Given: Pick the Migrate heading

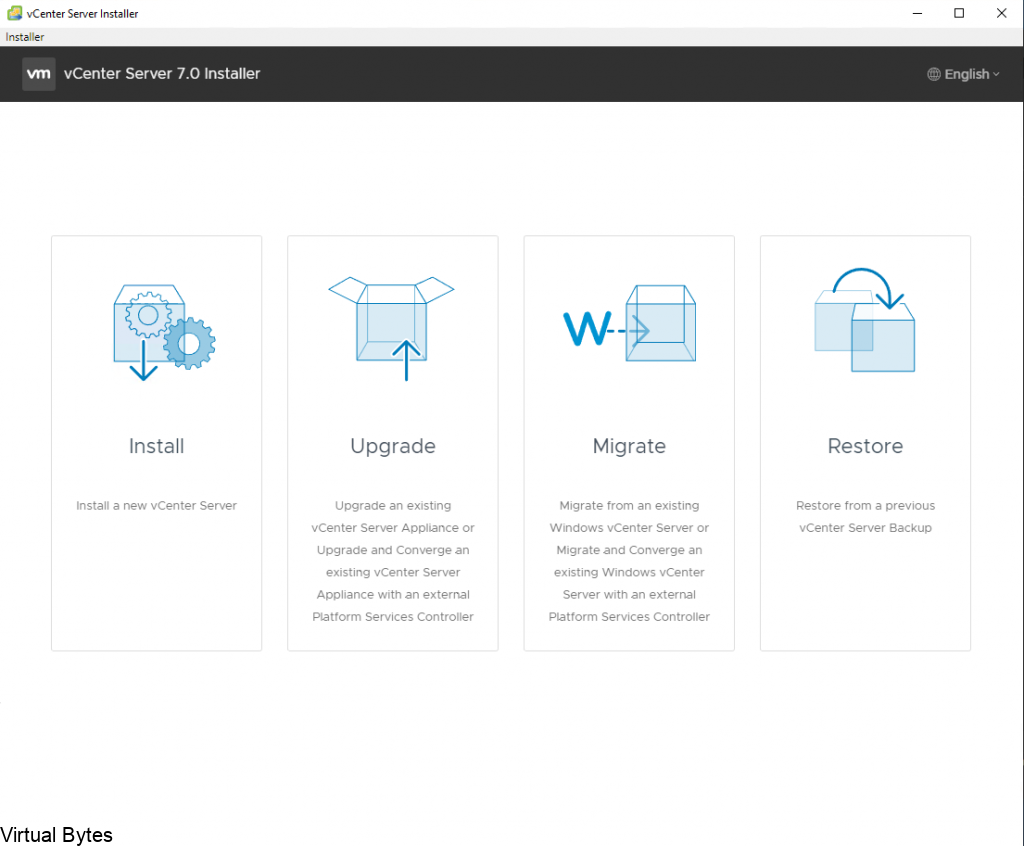Looking at the screenshot, I should tap(630, 447).
